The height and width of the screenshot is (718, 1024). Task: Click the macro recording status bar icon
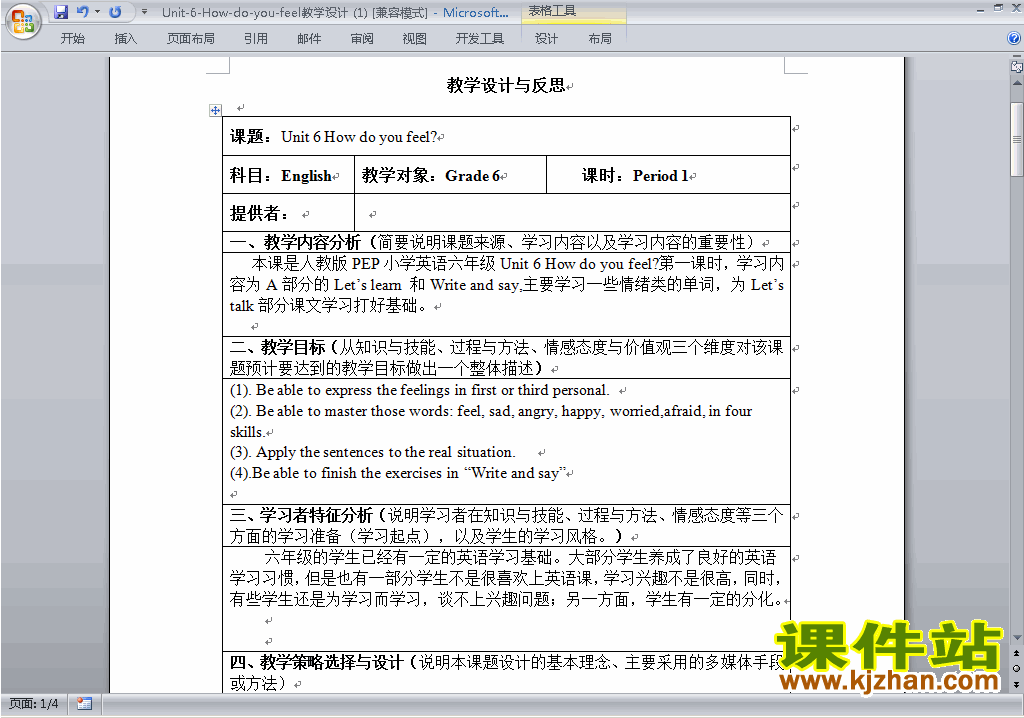[84, 704]
